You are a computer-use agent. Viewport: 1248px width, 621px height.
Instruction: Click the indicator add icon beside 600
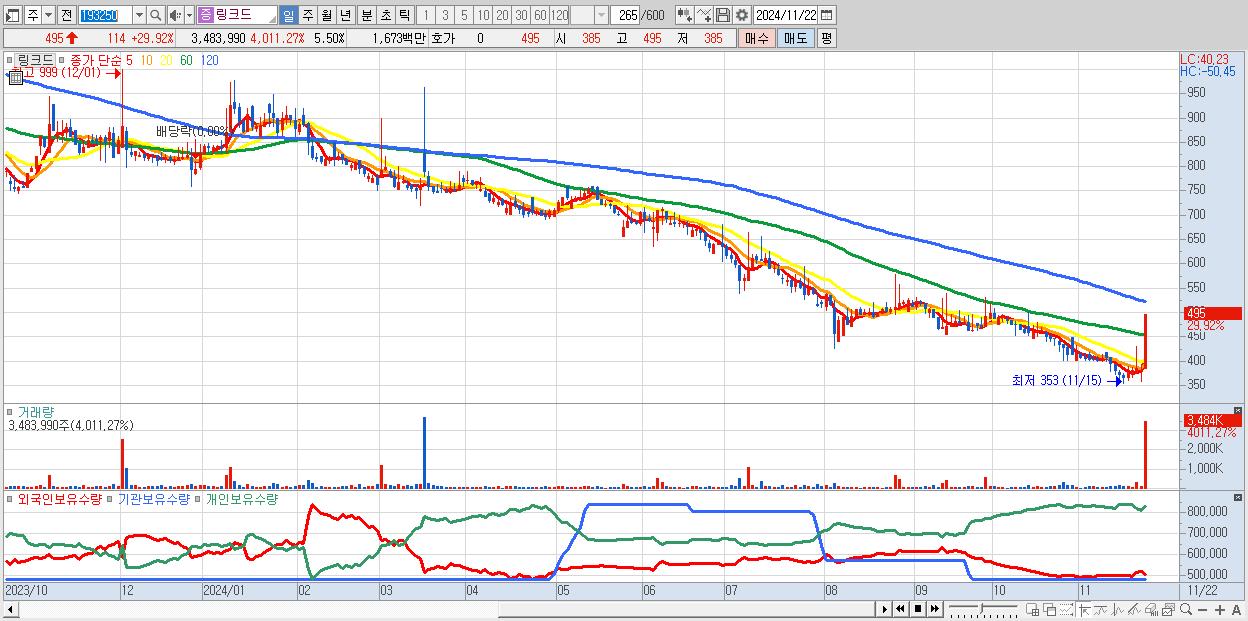pyautogui.click(x=684, y=15)
